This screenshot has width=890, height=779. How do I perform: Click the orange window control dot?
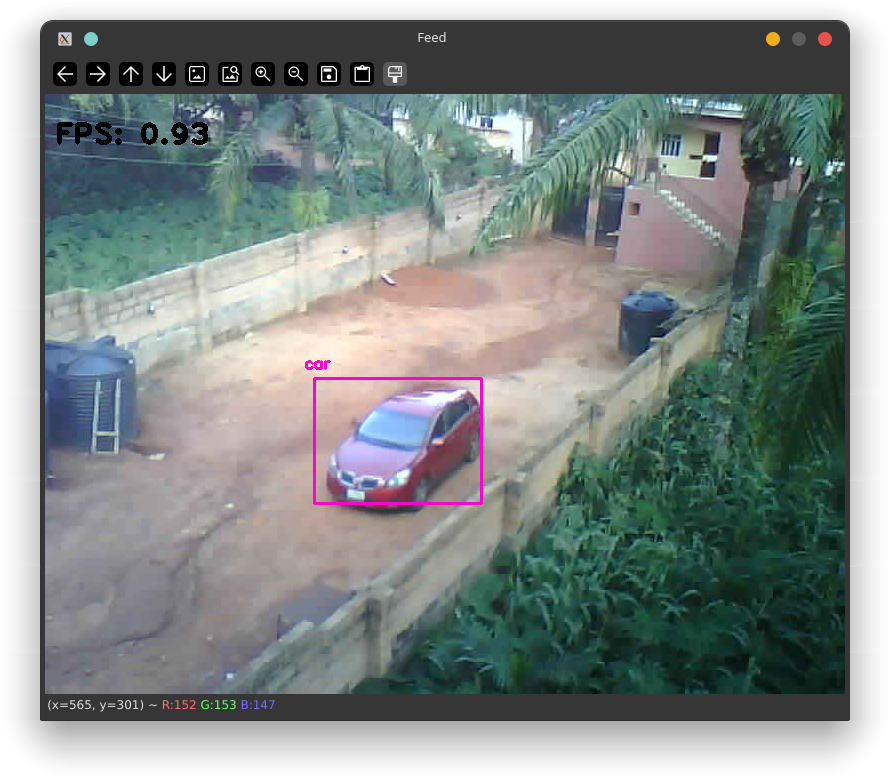(x=772, y=38)
